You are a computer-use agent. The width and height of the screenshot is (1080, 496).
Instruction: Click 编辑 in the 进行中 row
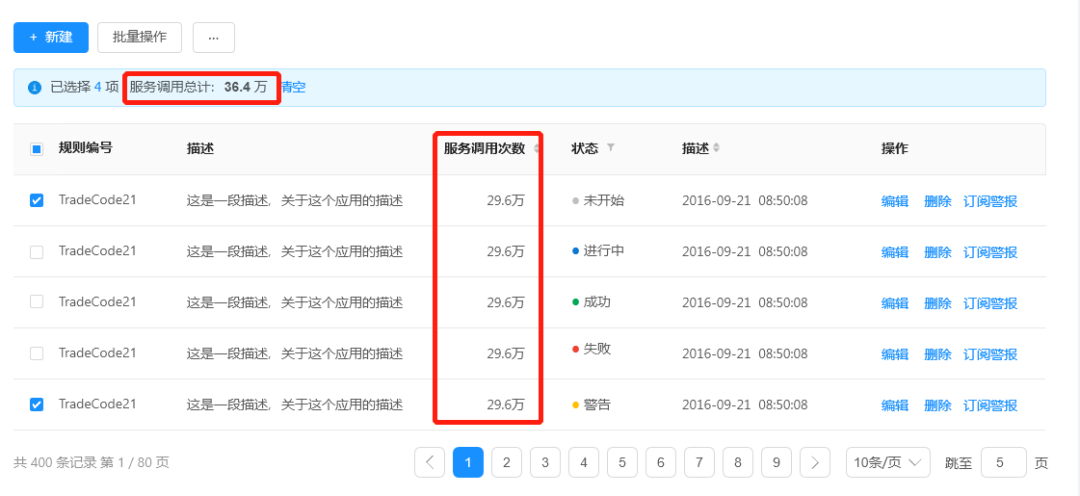[x=895, y=252]
